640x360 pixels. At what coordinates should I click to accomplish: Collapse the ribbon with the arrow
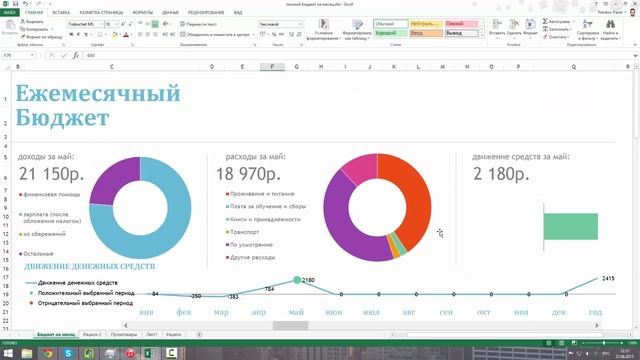635,44
